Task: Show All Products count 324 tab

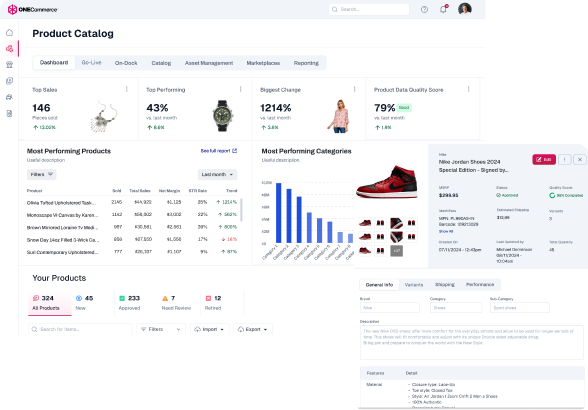Action: pyautogui.click(x=50, y=302)
